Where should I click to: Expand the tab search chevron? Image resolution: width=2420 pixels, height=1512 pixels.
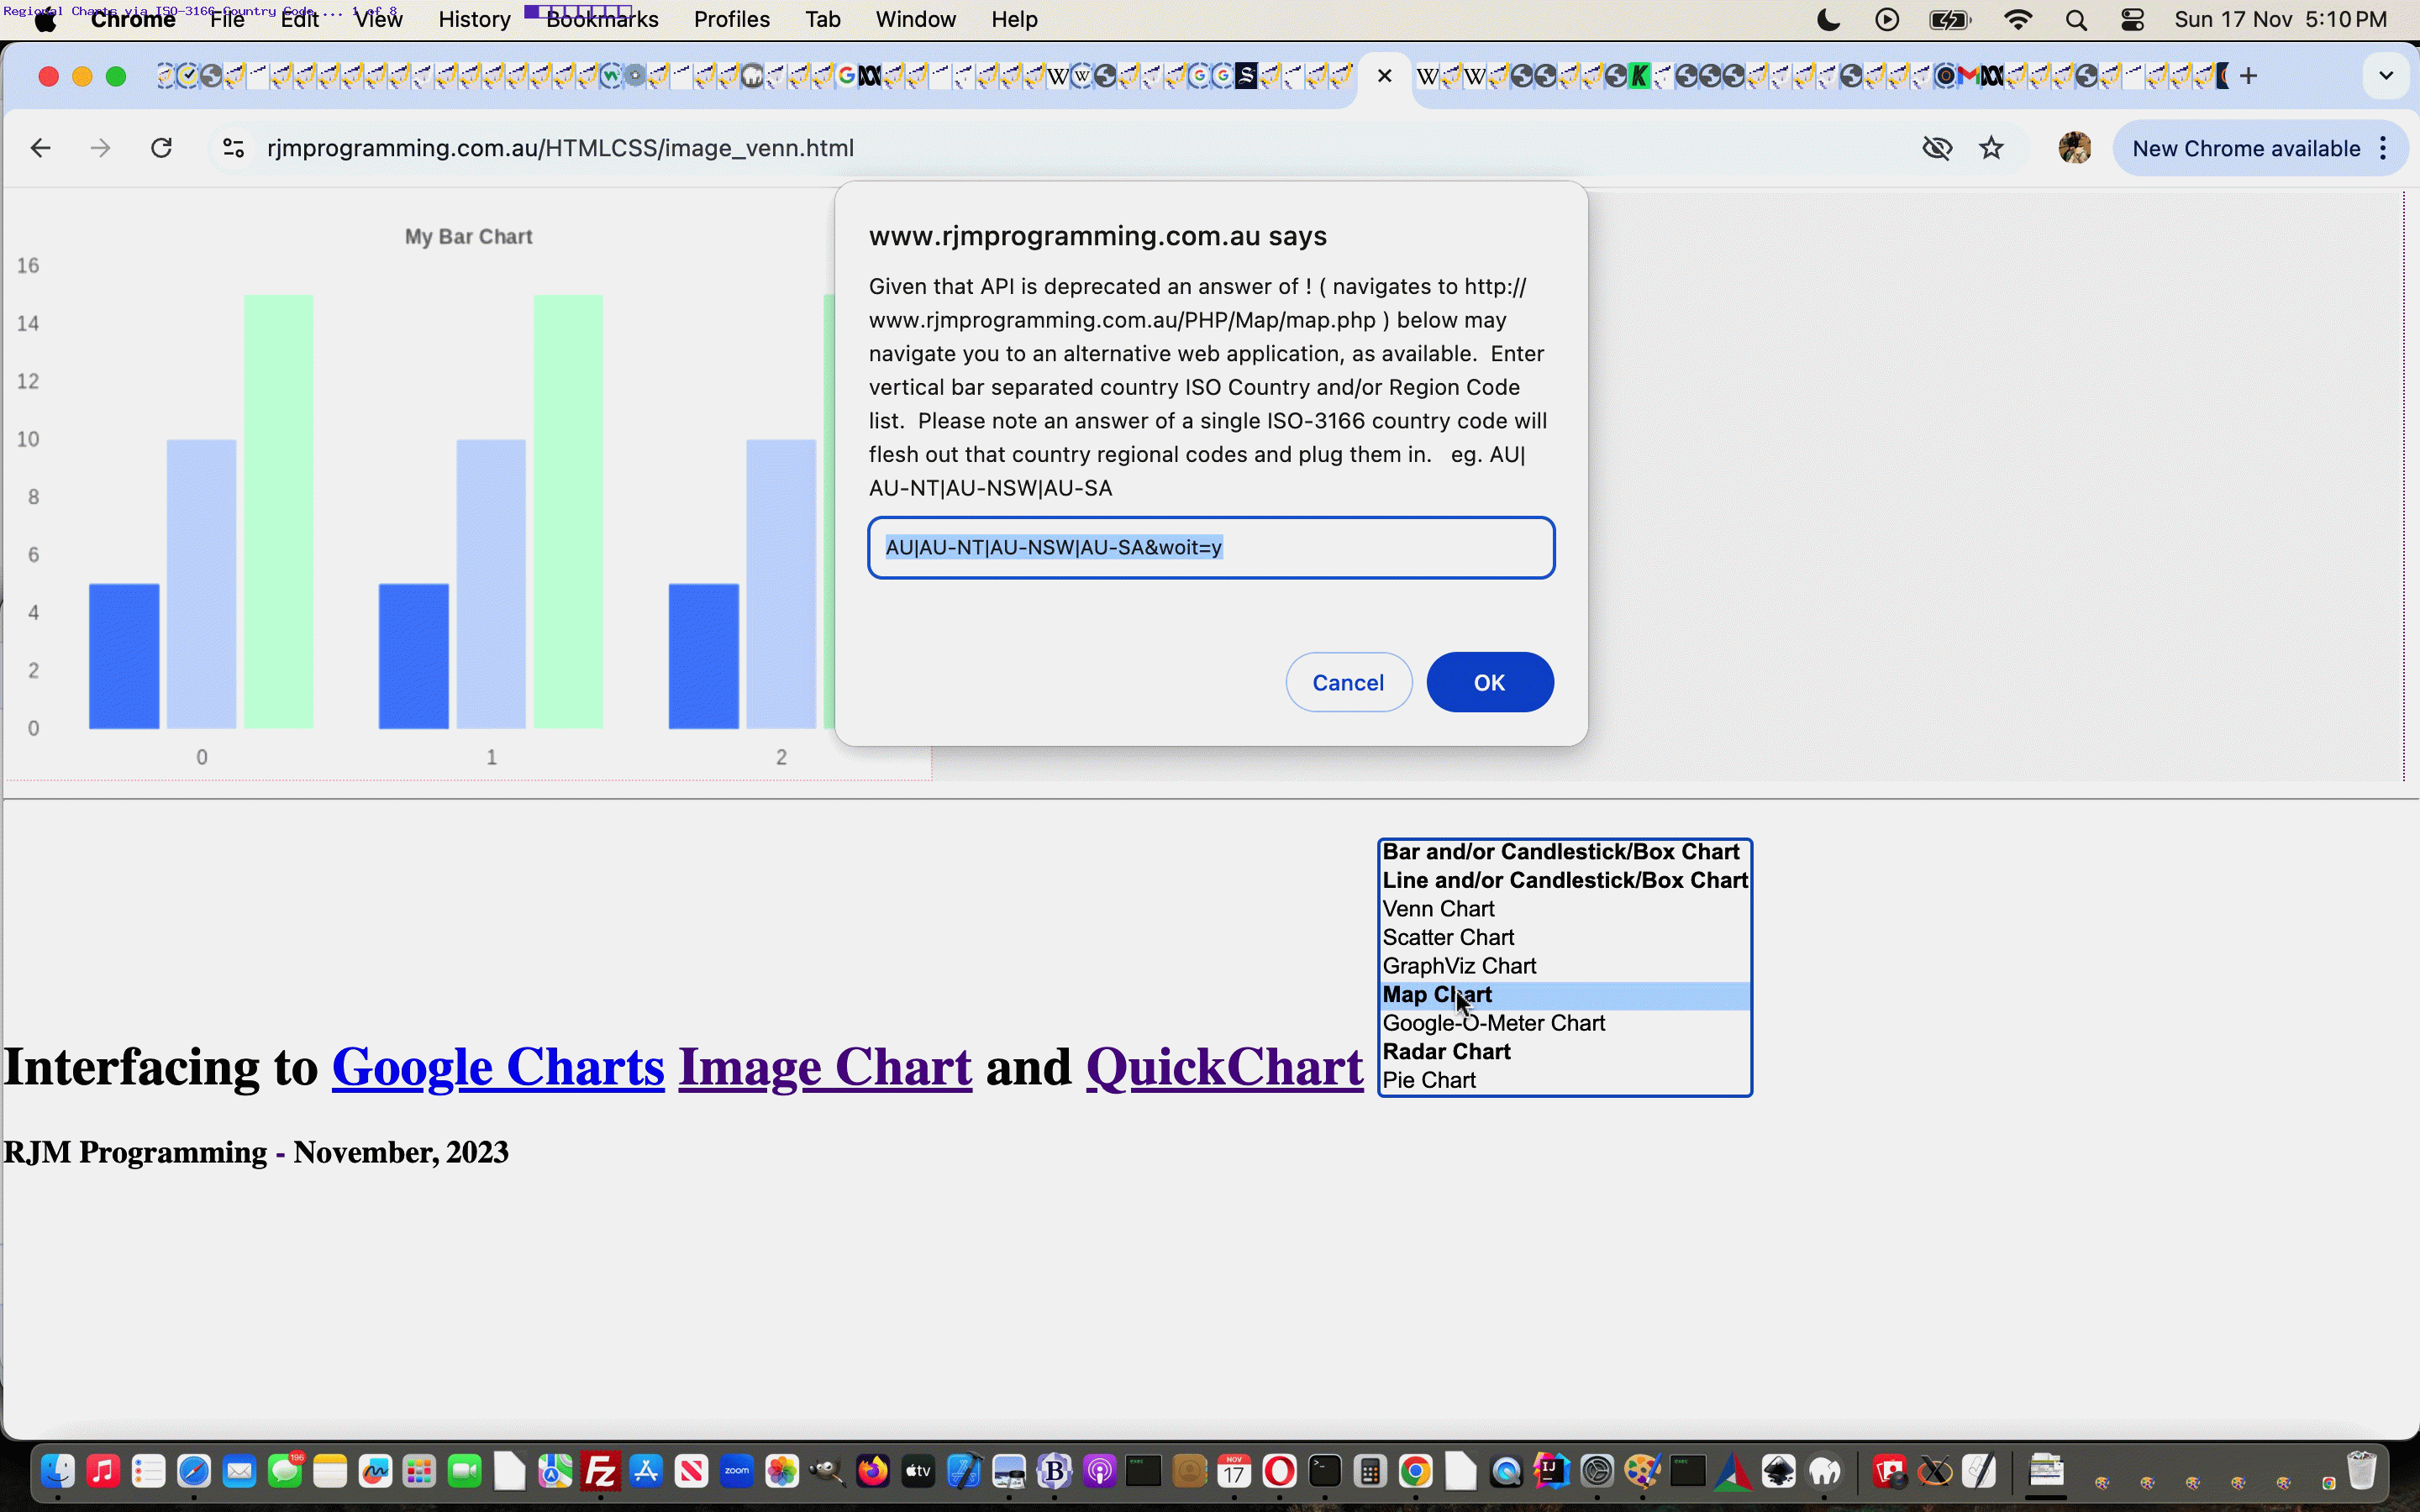2386,76
